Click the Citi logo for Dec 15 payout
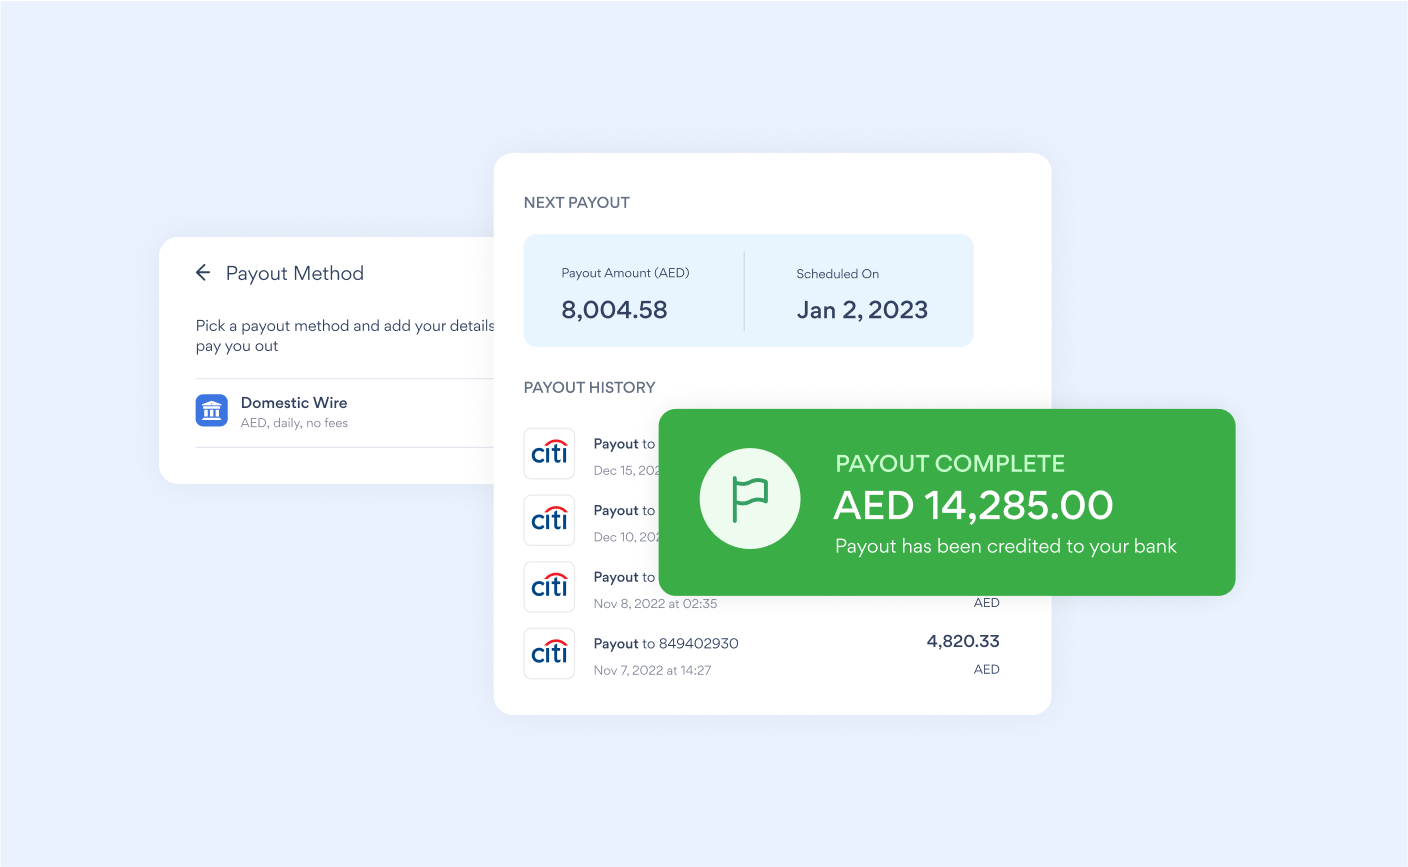The image size is (1408, 867). coord(549,454)
